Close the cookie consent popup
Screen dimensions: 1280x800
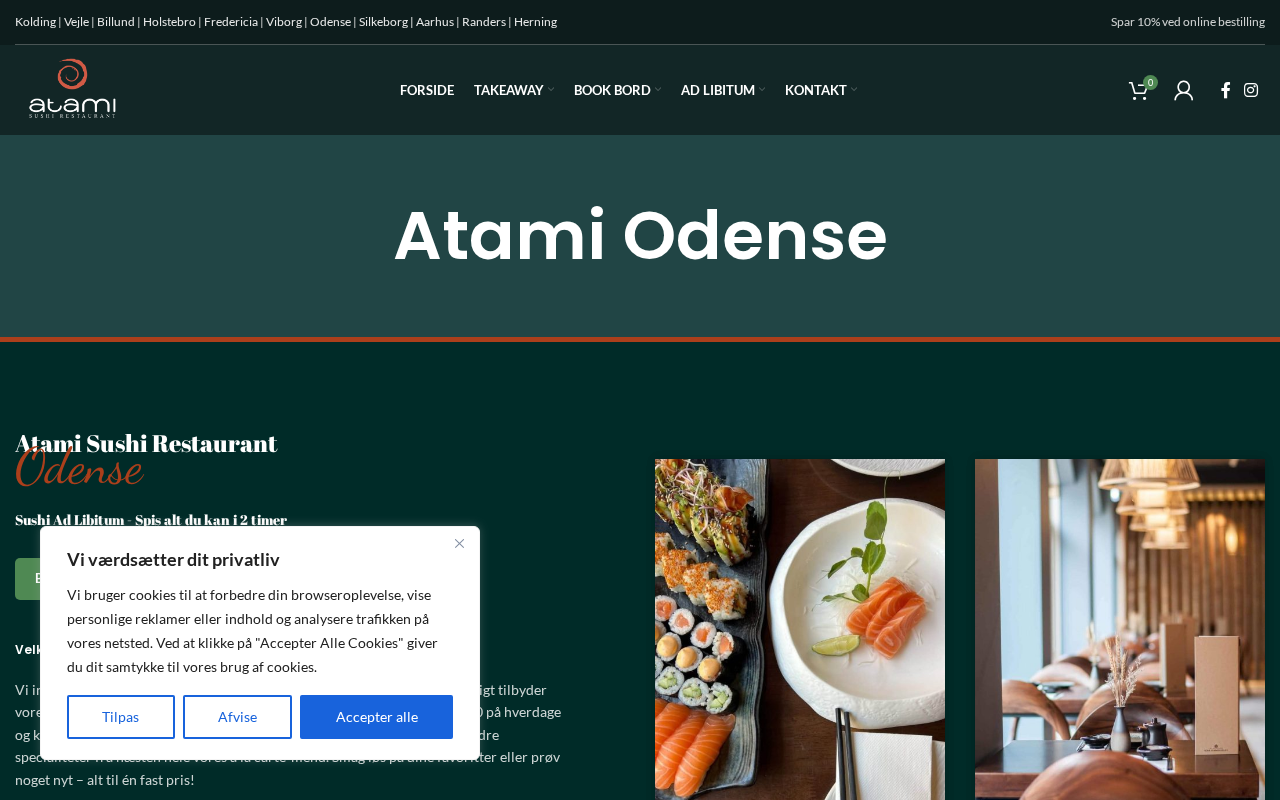[x=459, y=543]
